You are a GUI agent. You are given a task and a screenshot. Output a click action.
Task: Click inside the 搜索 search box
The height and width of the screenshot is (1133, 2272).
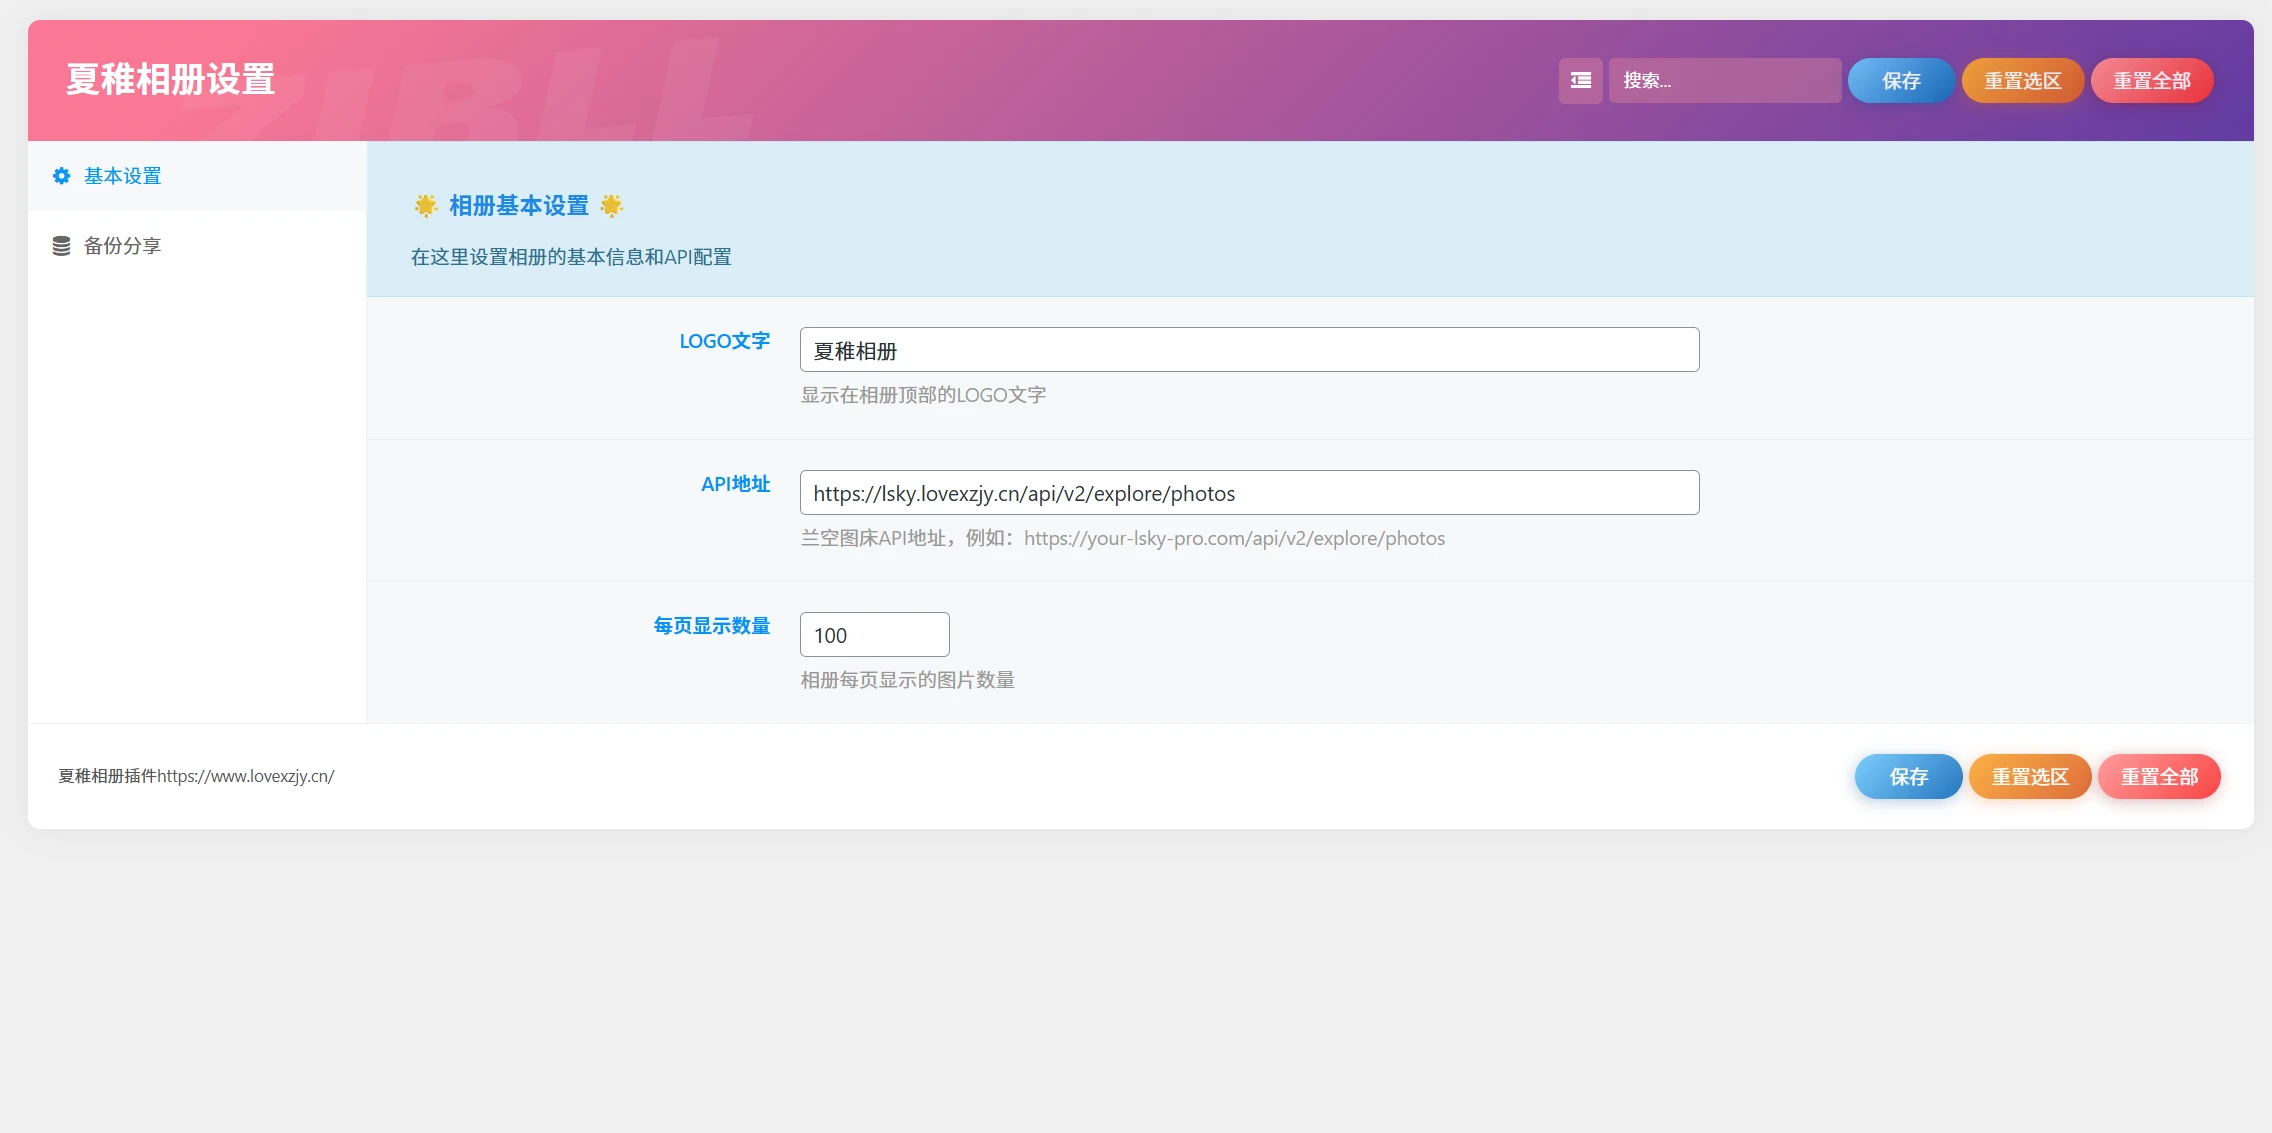pyautogui.click(x=1724, y=80)
